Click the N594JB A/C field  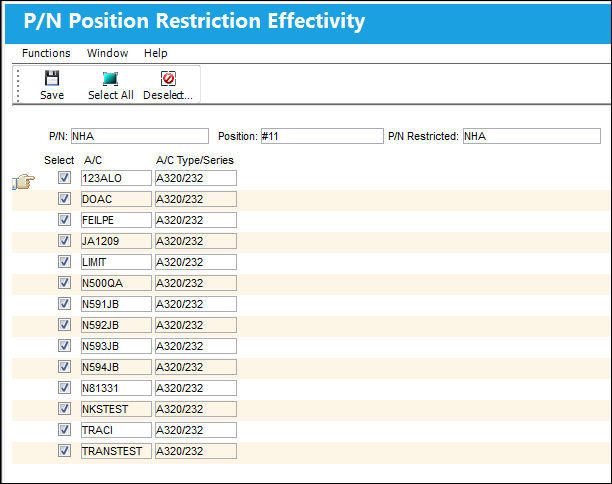point(116,367)
